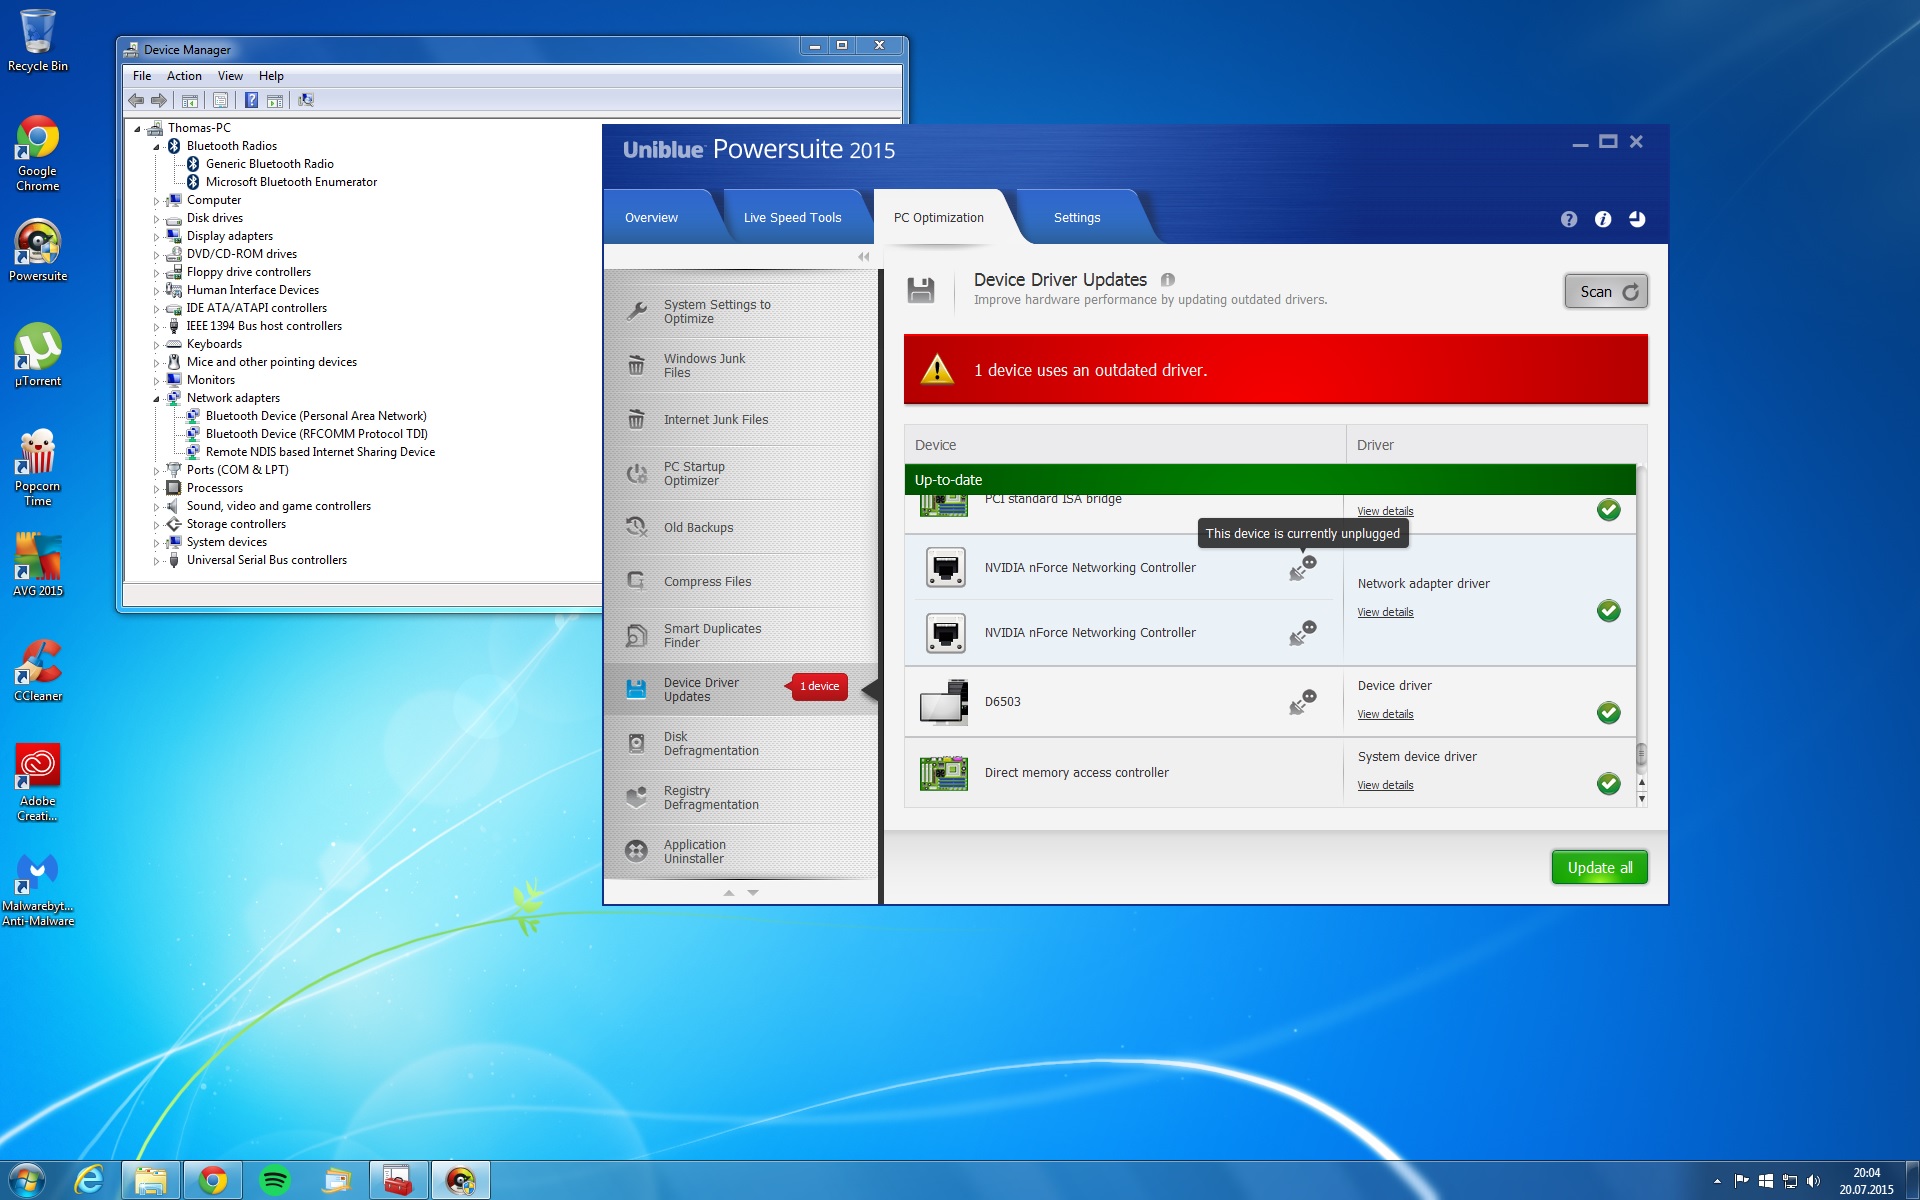This screenshot has width=1920, height=1200.
Task: Open Action menu in Device Manager
Action: 184,76
